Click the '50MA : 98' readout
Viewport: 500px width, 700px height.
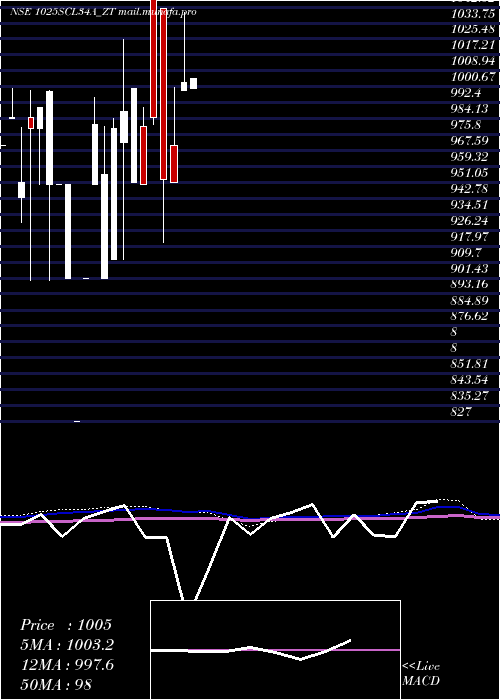point(56,684)
